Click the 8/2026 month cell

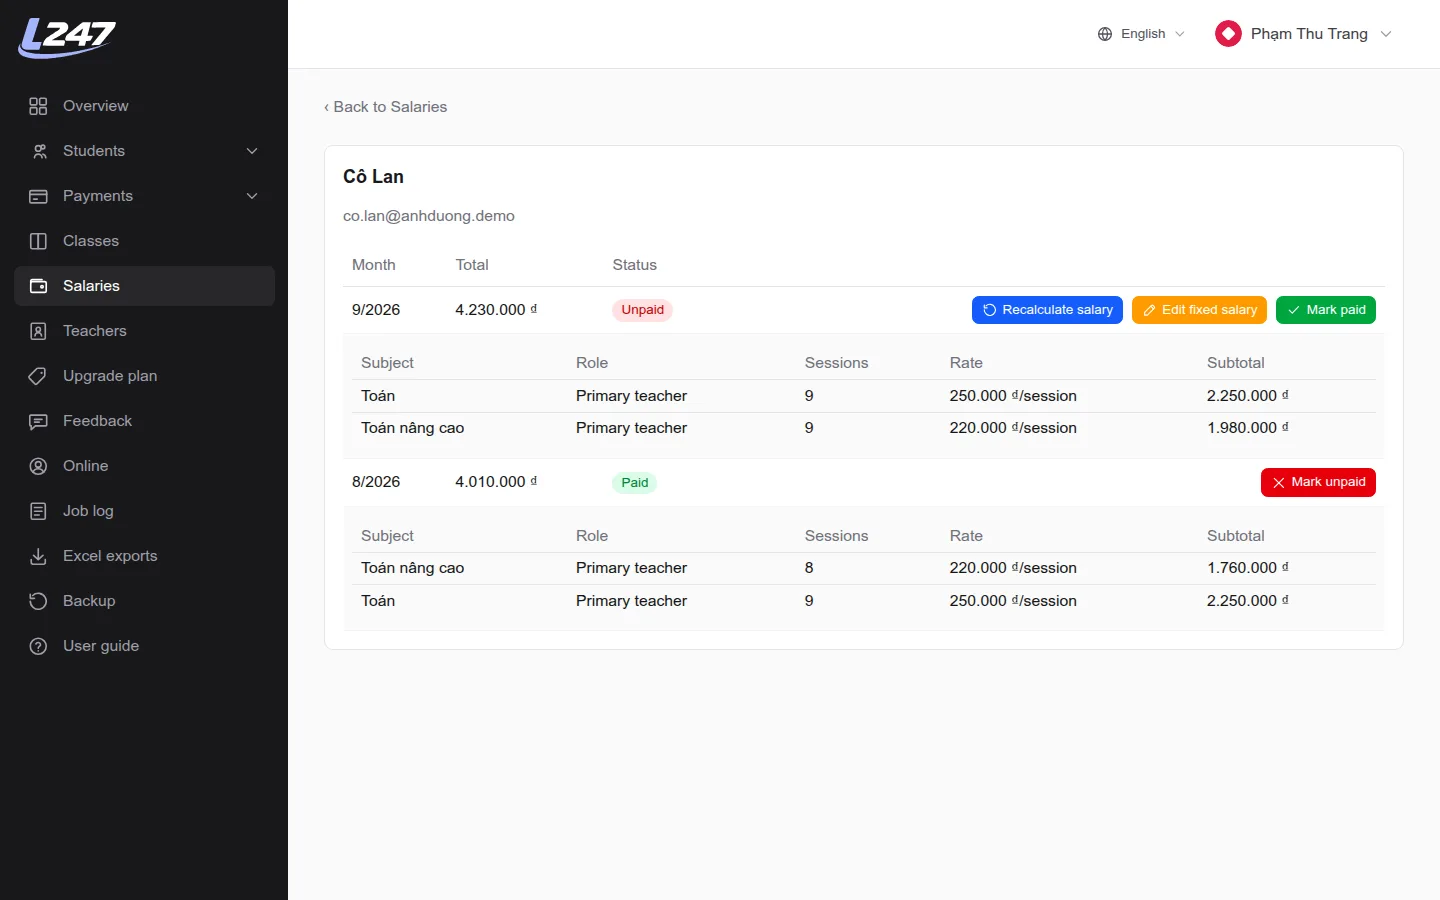click(x=376, y=482)
